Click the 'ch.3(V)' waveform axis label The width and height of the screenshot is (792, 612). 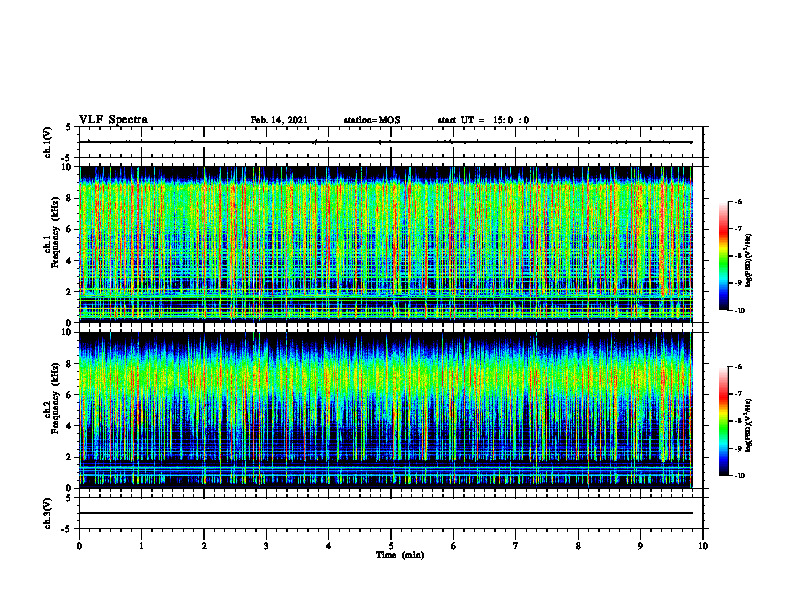click(47, 514)
